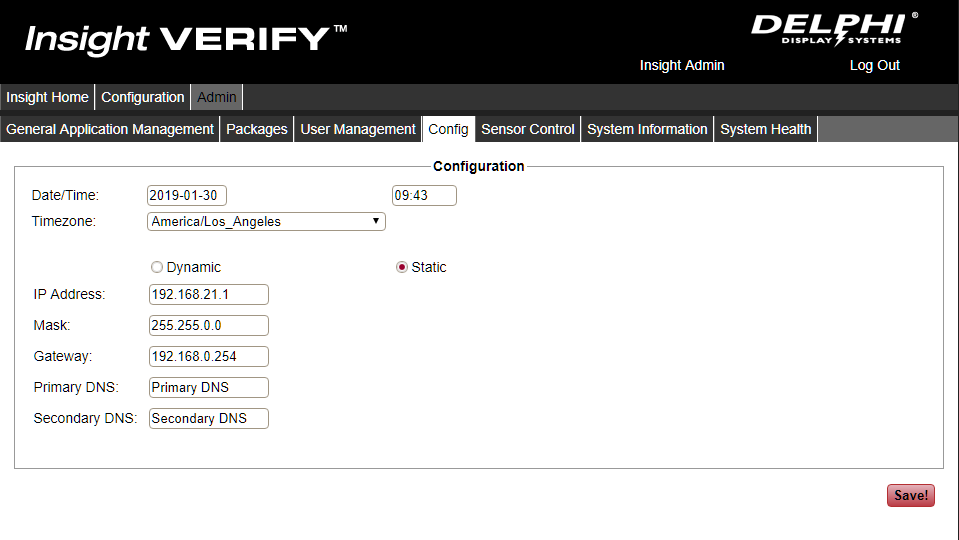
Task: Open the Timezone dropdown
Action: click(266, 222)
